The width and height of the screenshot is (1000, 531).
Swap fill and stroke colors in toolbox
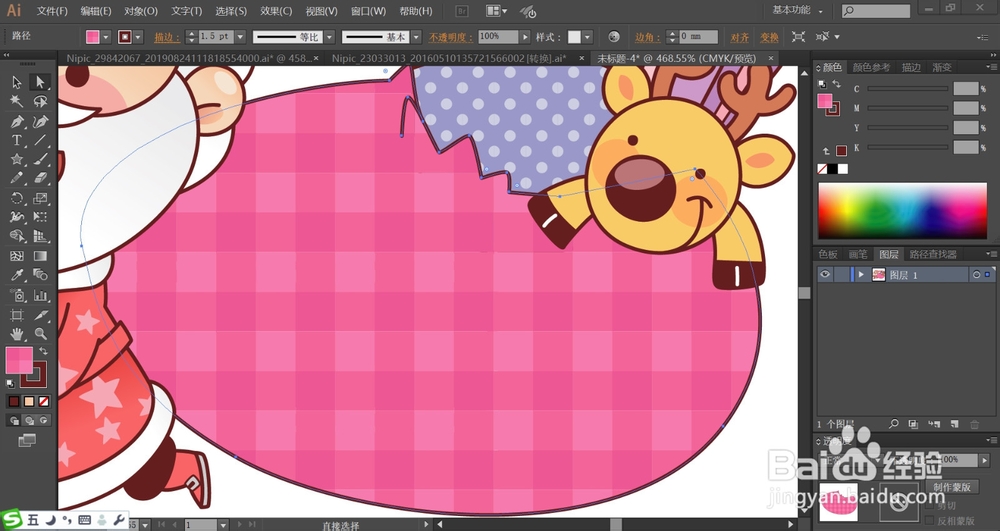pos(43,351)
